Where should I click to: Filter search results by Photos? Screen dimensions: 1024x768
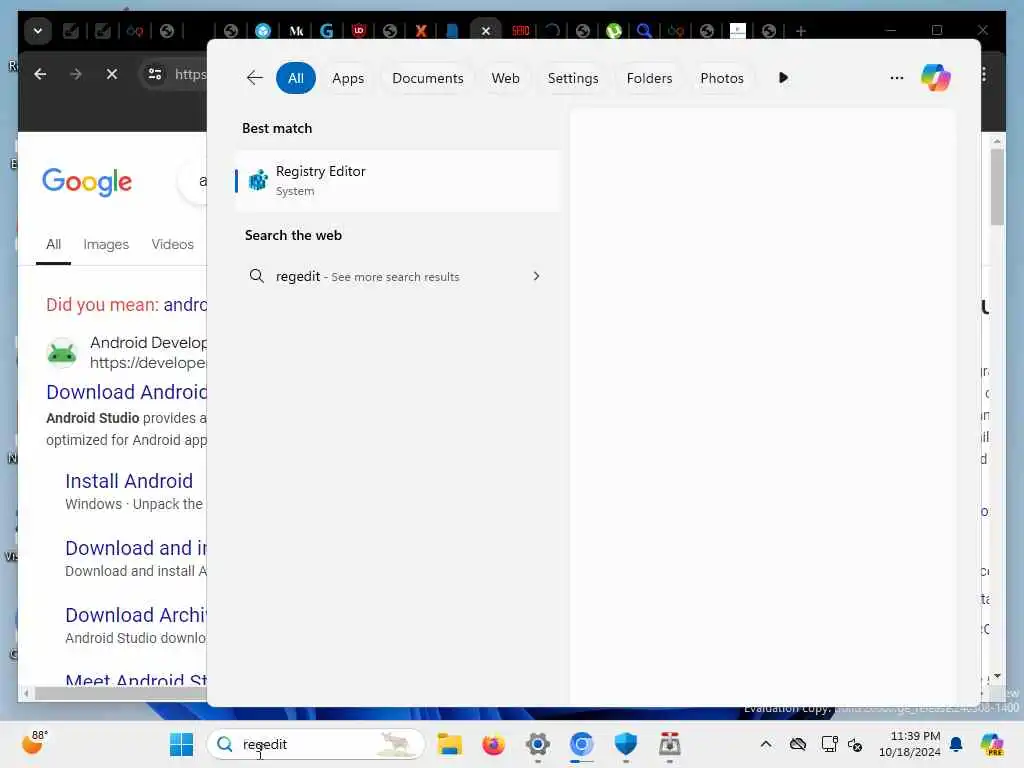[722, 78]
